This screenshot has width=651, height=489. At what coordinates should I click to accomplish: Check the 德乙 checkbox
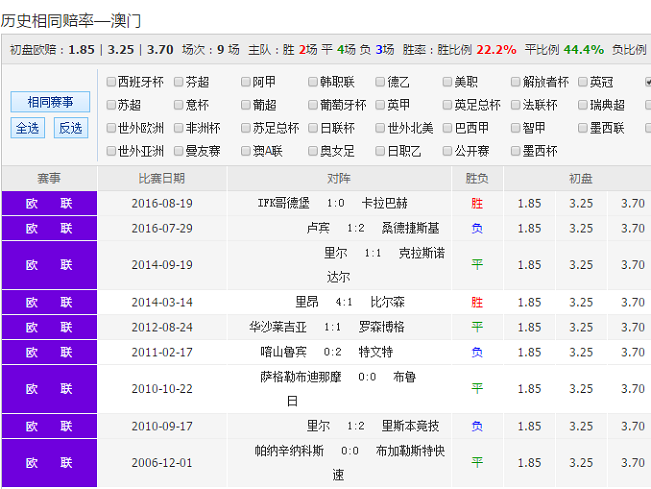[x=380, y=82]
